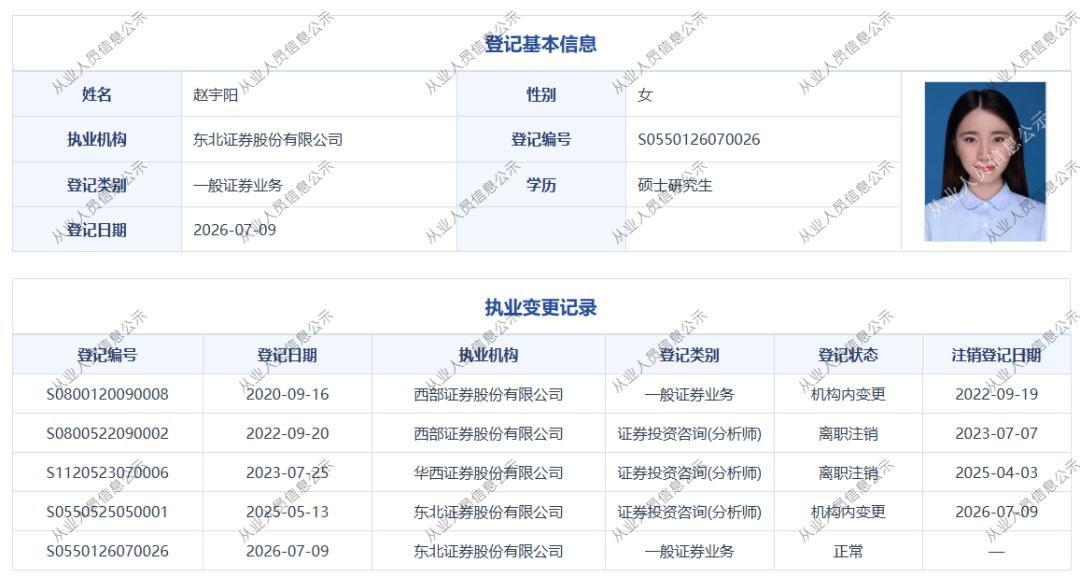This screenshot has width=1080, height=577.
Task: Click 一般证券业务 in the last records row
Action: click(689, 552)
